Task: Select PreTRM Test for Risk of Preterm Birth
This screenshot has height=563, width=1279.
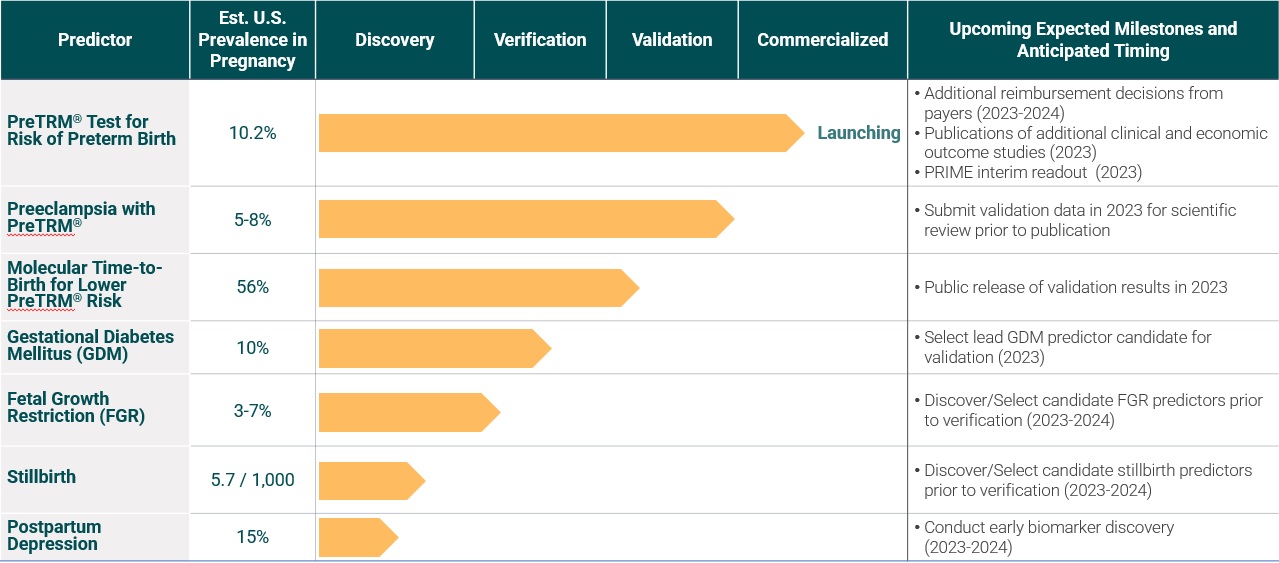Action: pos(91,131)
